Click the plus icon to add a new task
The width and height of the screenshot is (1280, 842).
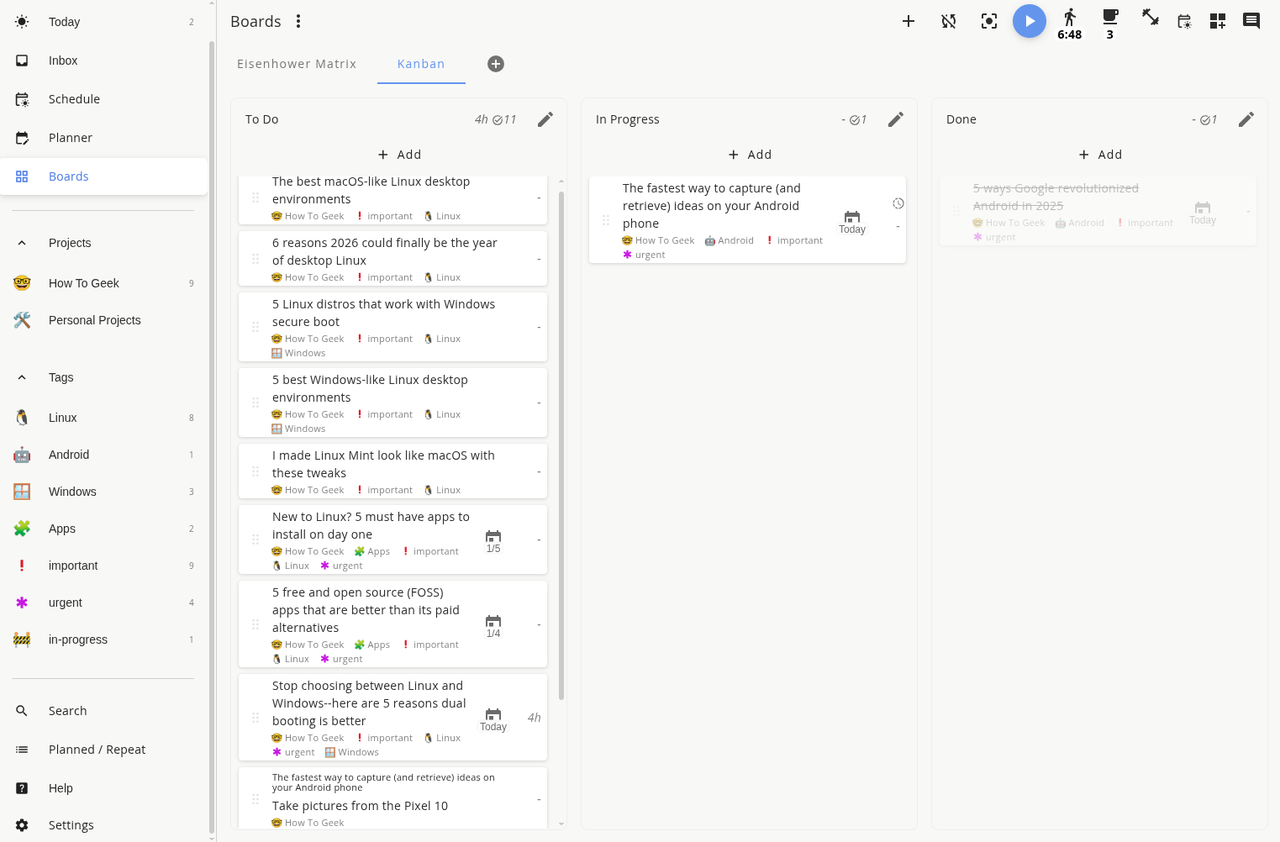[908, 20]
